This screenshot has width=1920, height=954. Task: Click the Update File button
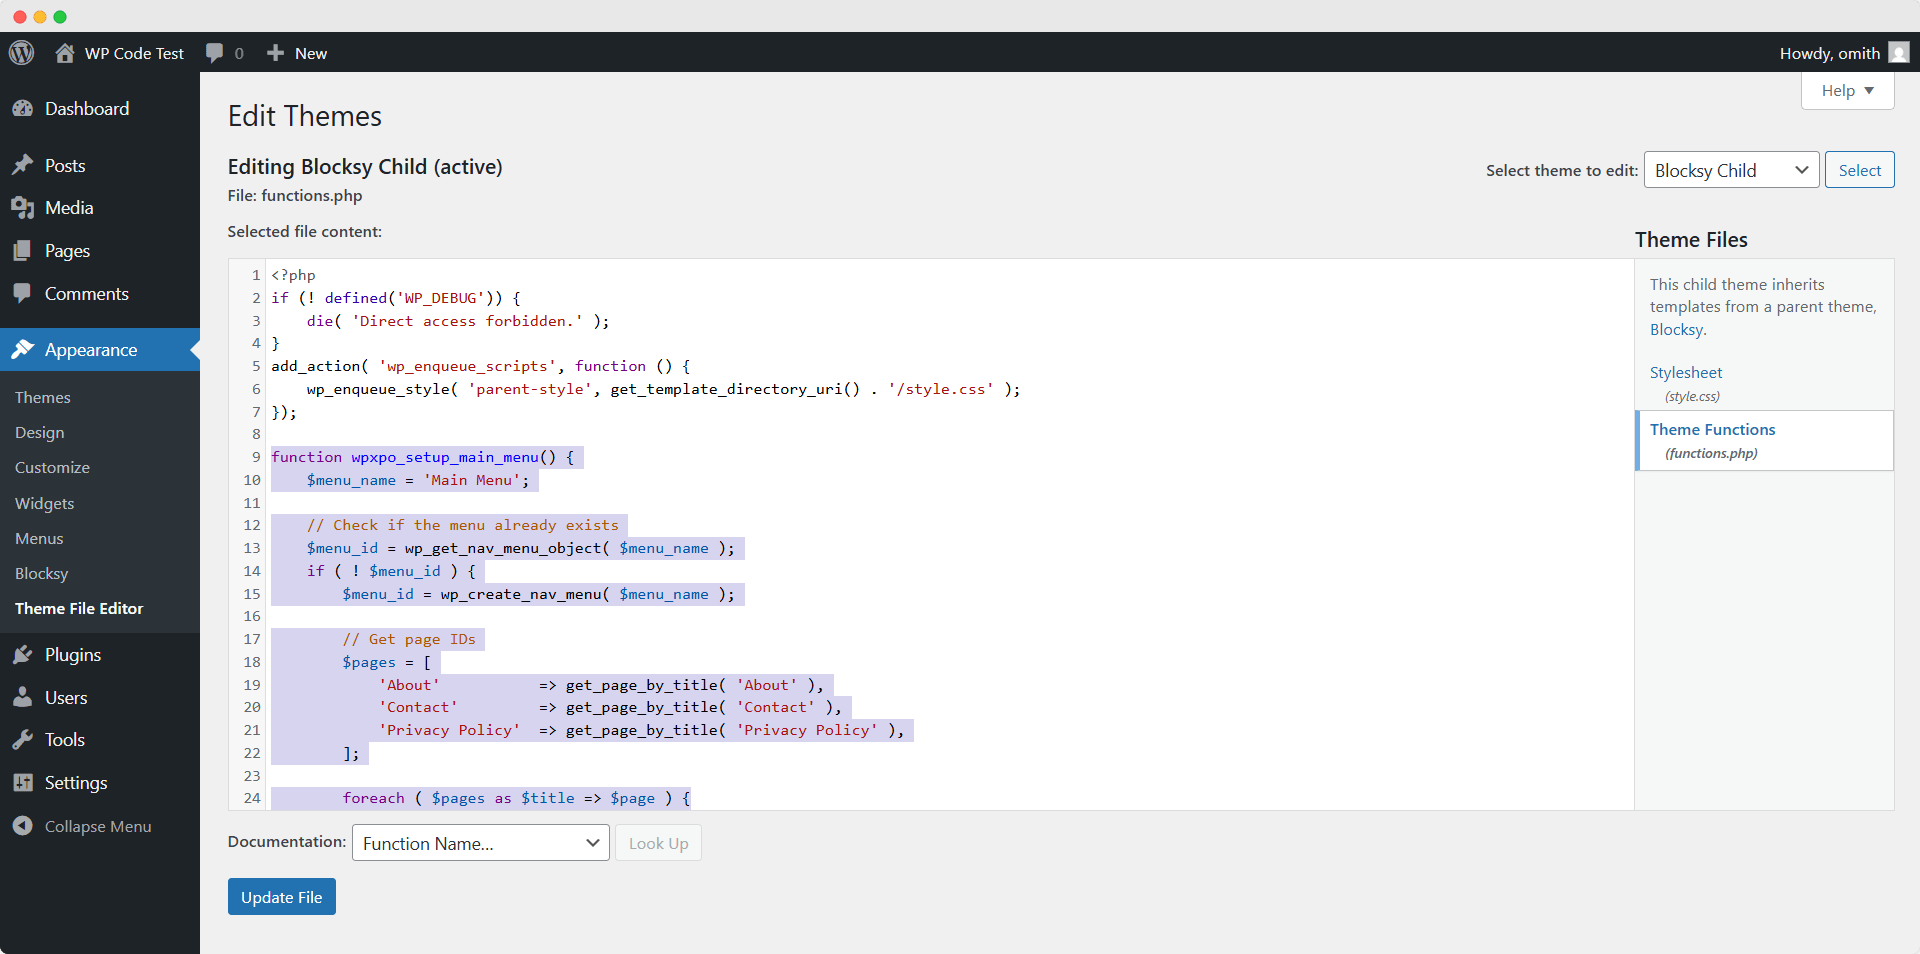[x=282, y=897]
